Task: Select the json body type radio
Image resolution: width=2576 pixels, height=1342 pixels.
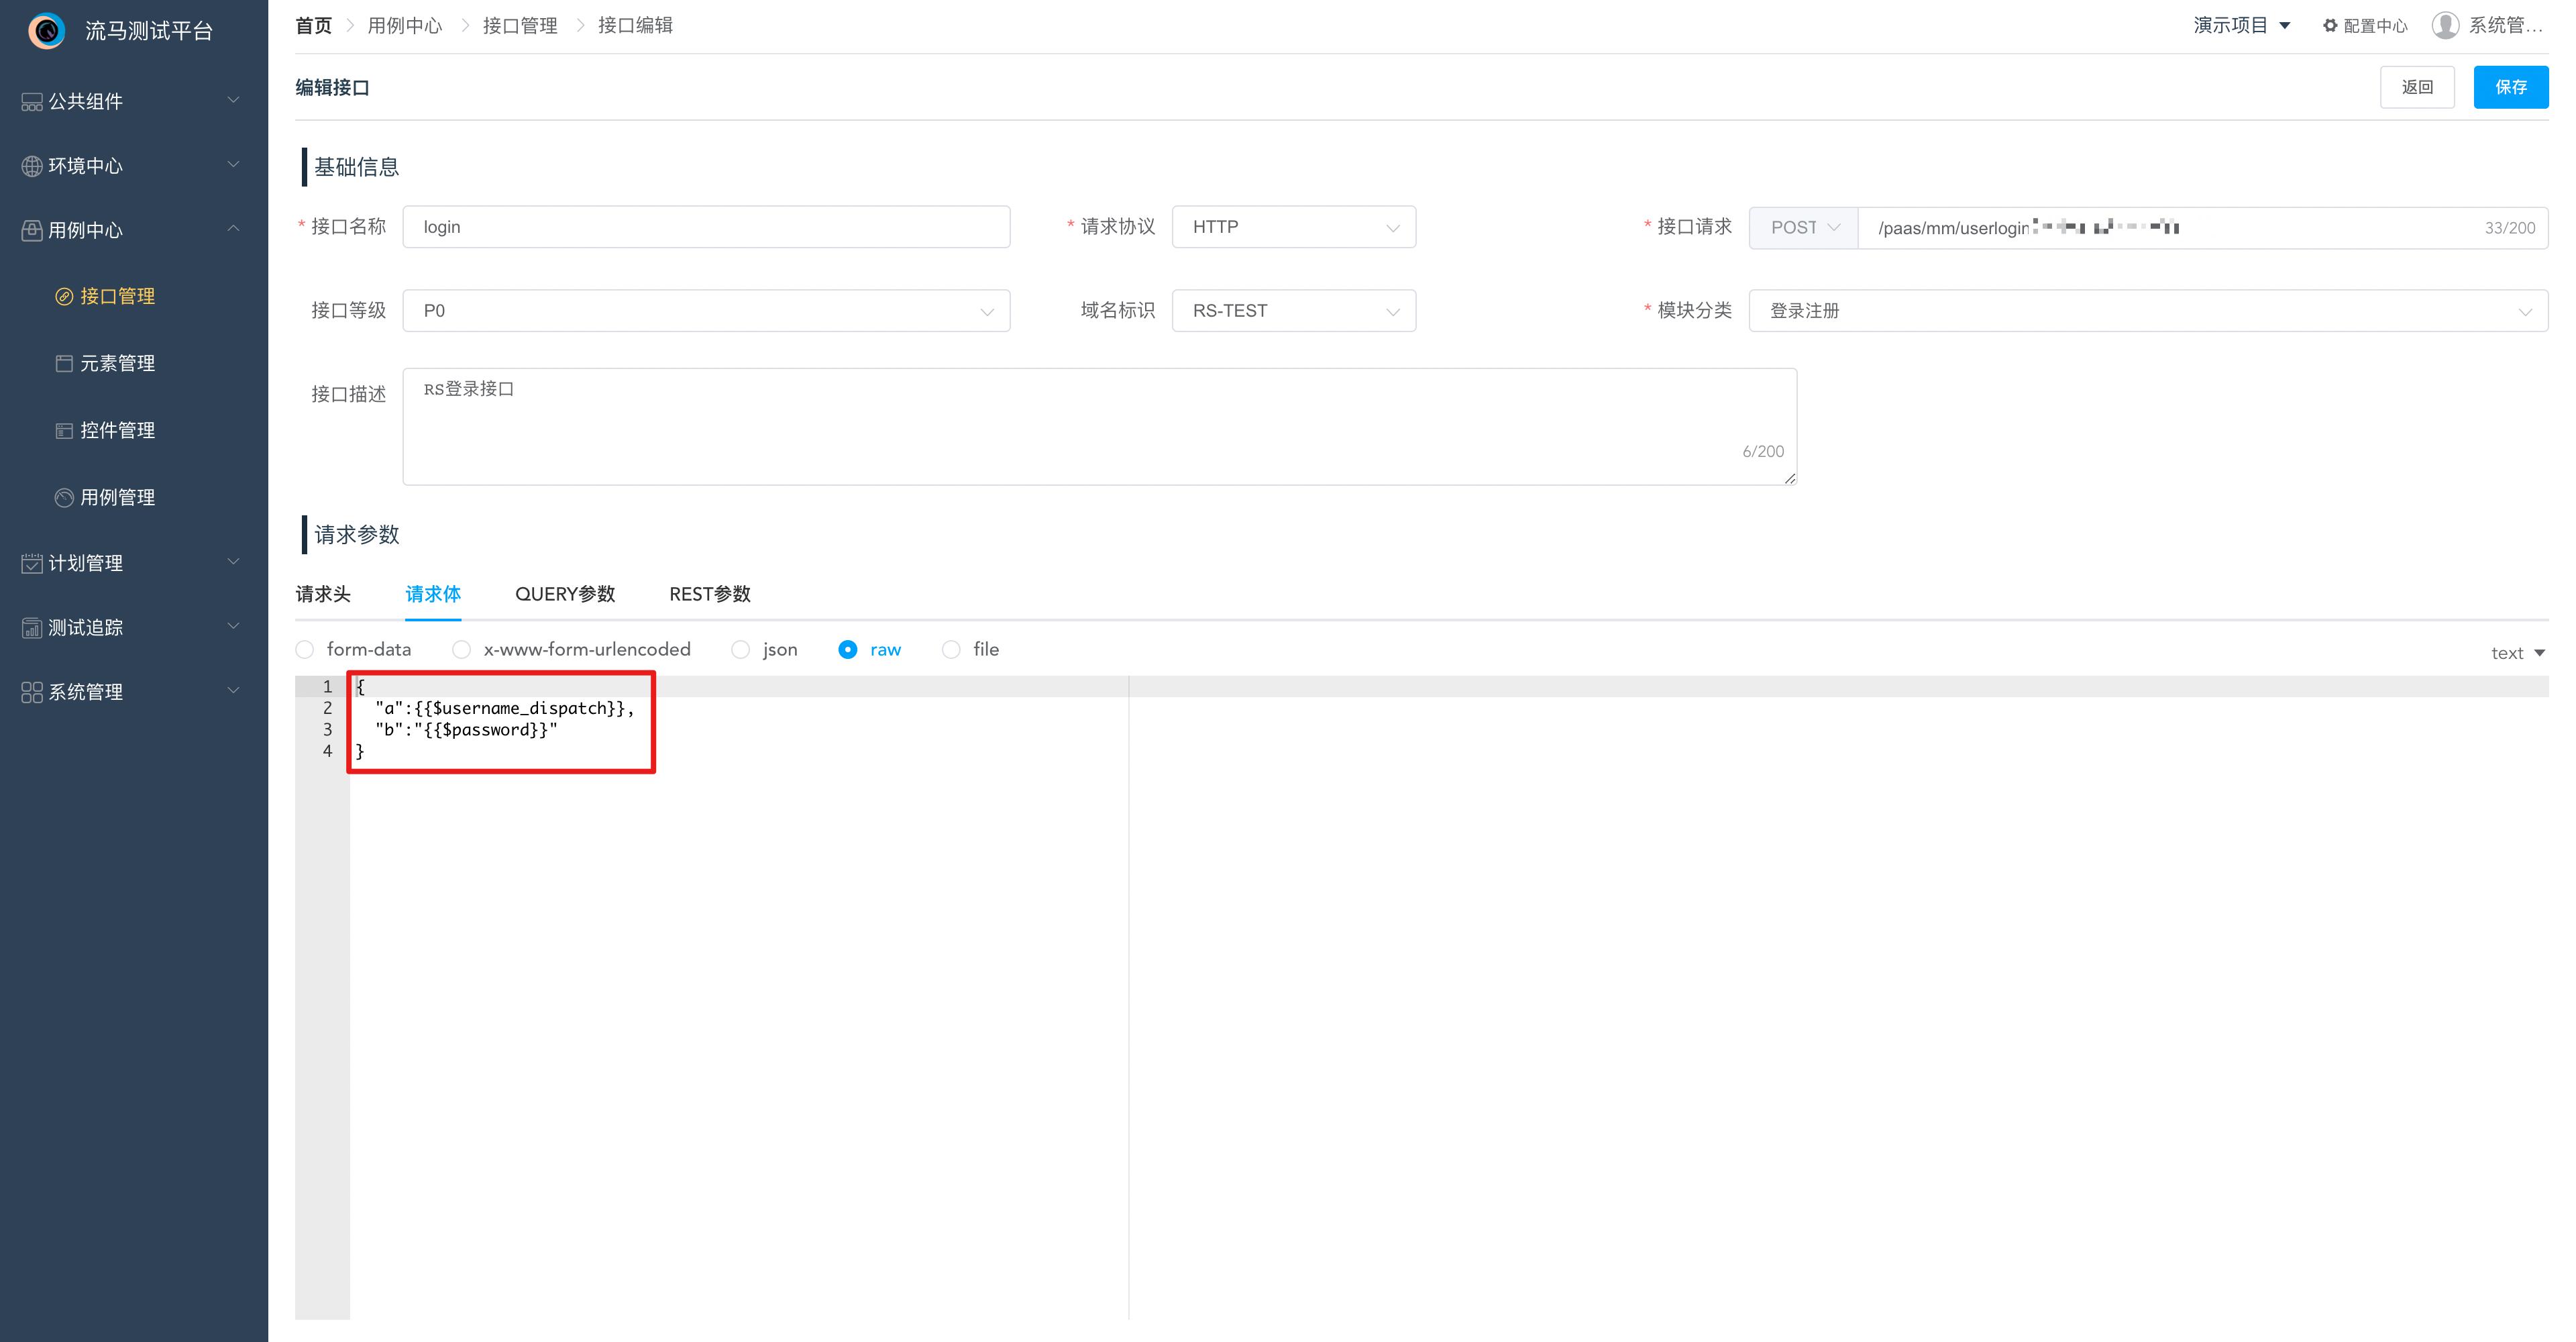Action: [x=740, y=650]
